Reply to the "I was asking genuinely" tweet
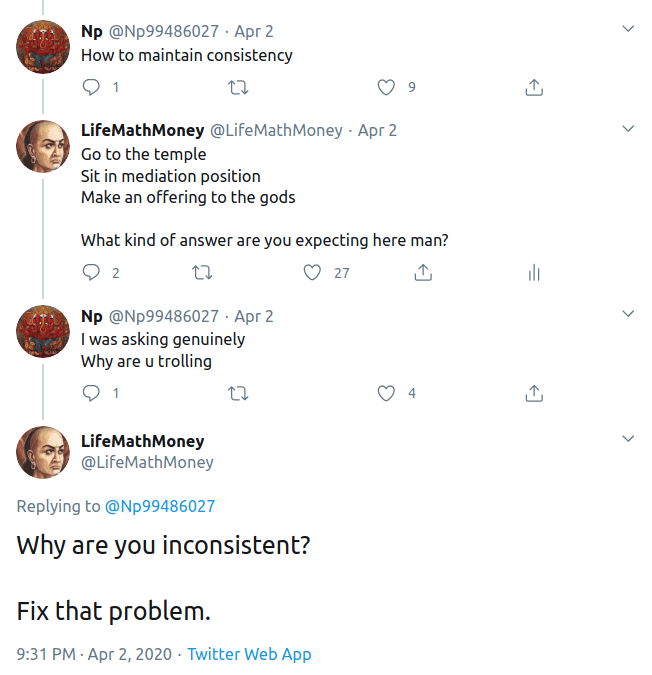The width and height of the screenshot is (652, 675). click(91, 394)
